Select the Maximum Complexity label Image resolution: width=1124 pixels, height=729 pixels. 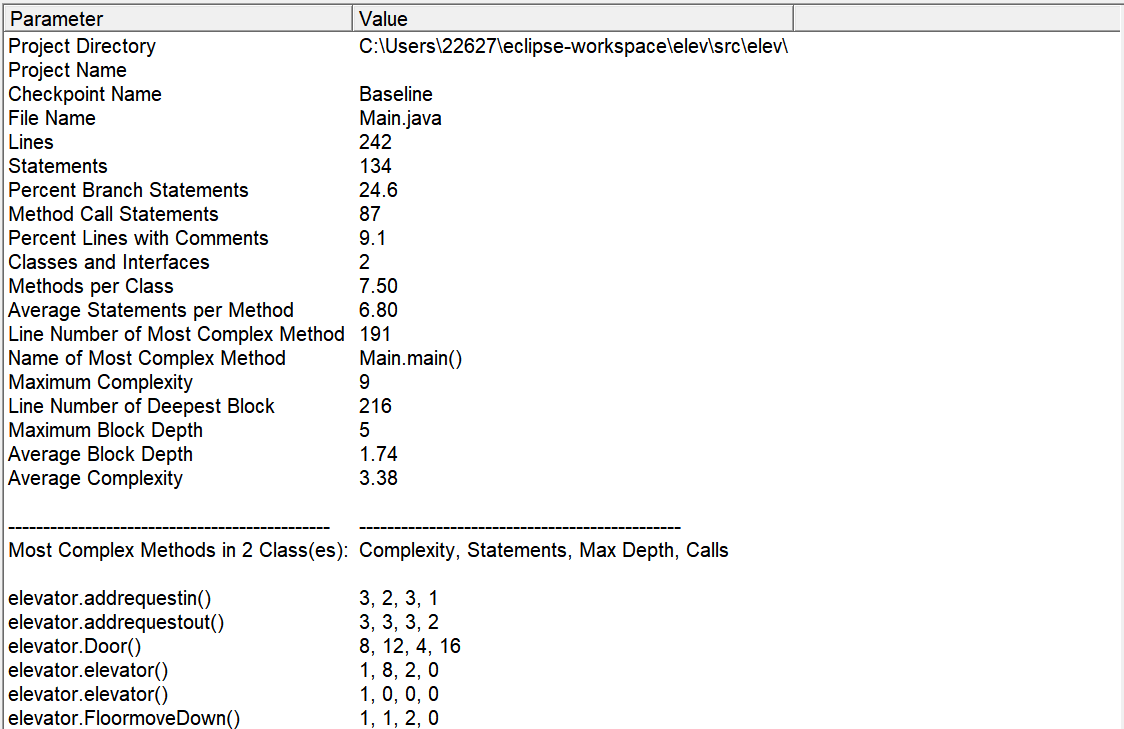pyautogui.click(x=100, y=383)
